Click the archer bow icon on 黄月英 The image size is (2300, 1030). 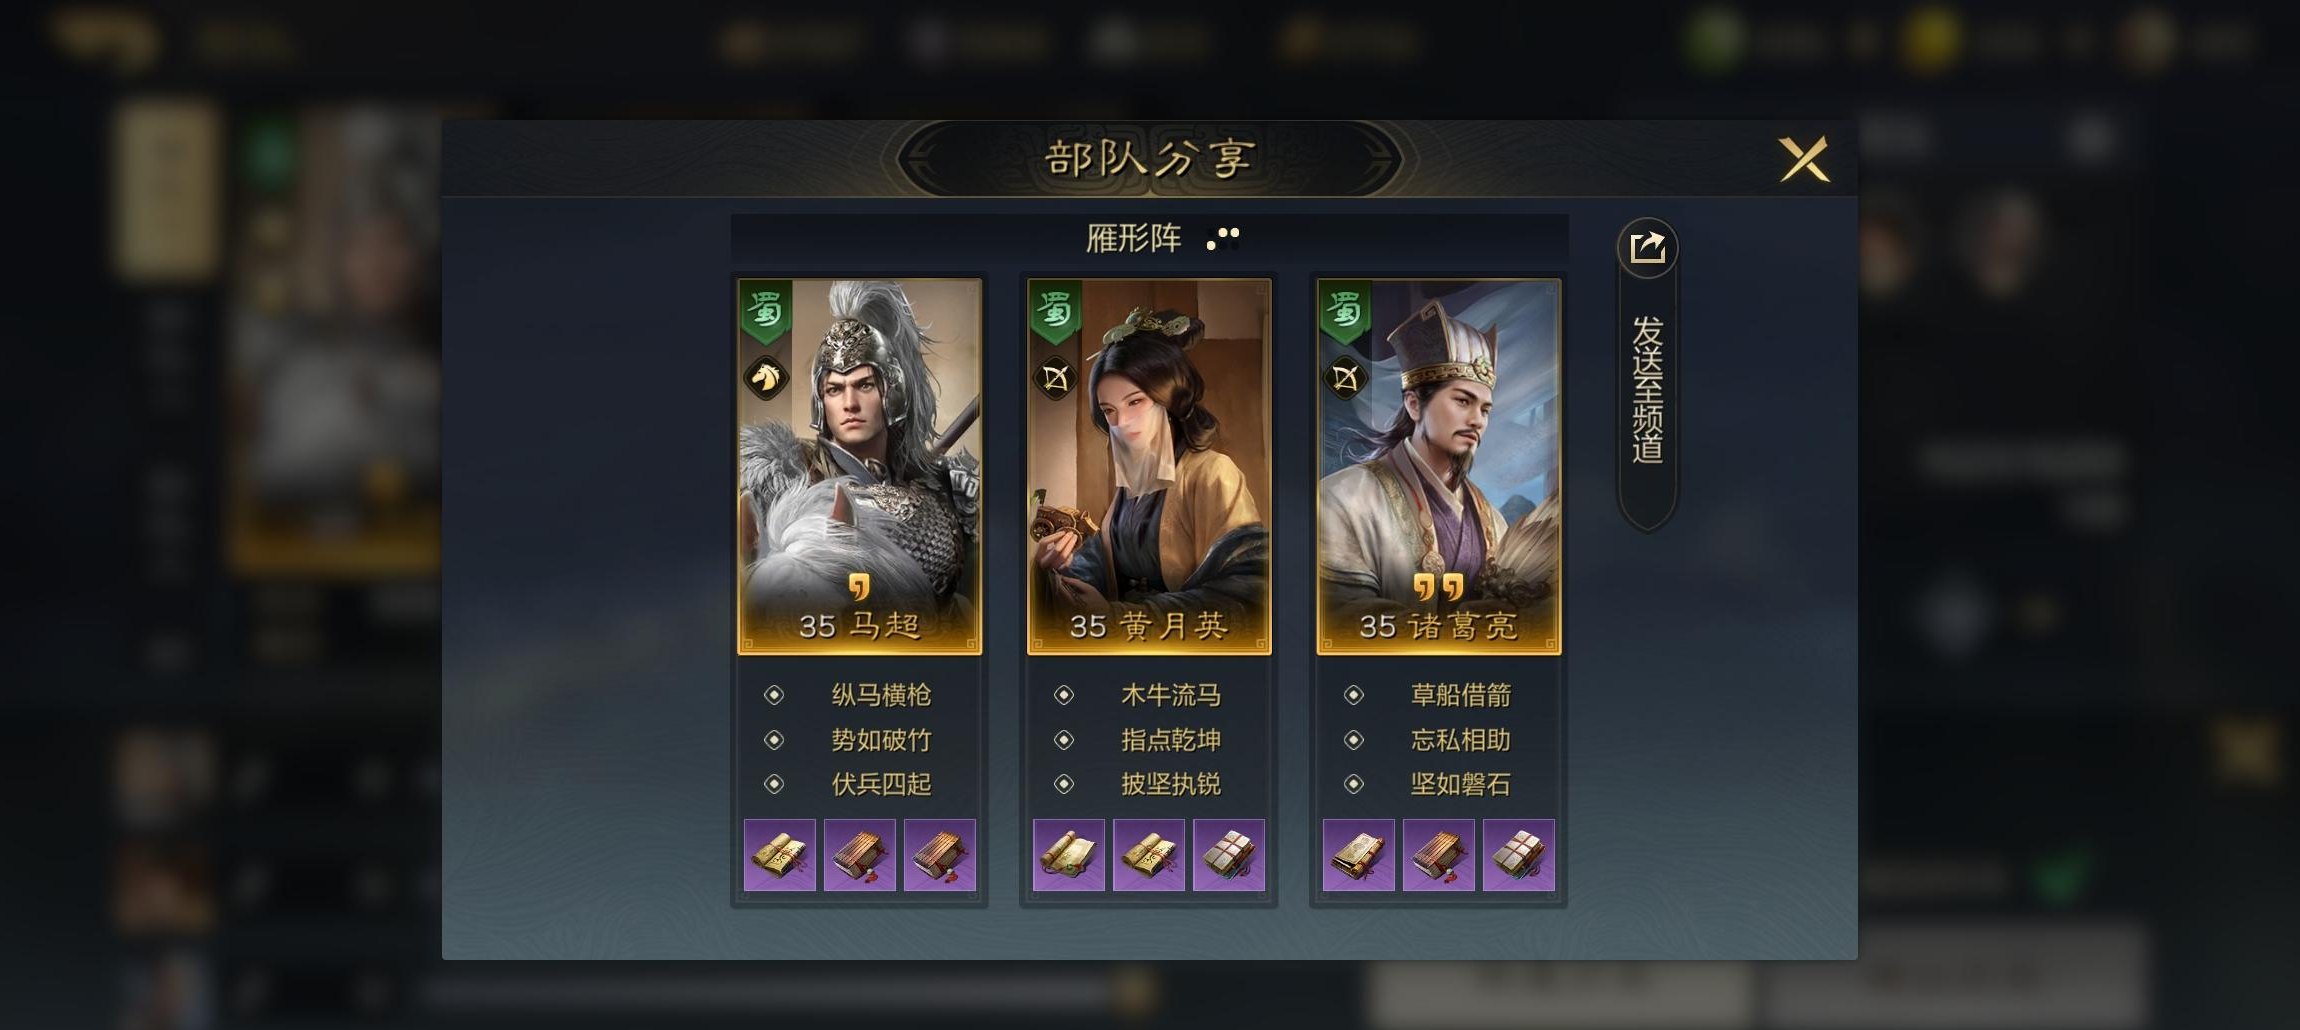(x=1056, y=378)
